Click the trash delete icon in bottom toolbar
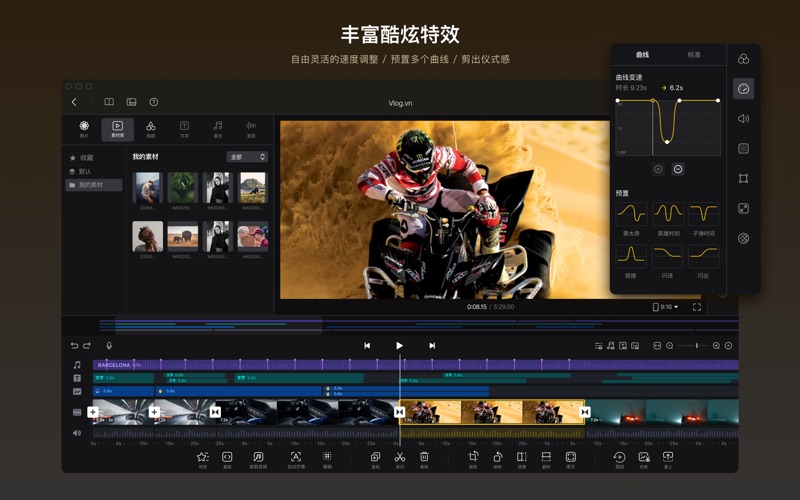This screenshot has height=500, width=800. [x=424, y=457]
